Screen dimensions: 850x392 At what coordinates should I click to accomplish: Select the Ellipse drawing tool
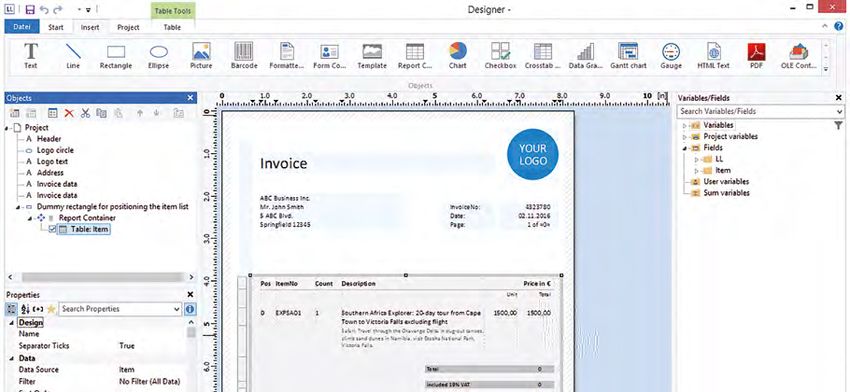point(158,56)
